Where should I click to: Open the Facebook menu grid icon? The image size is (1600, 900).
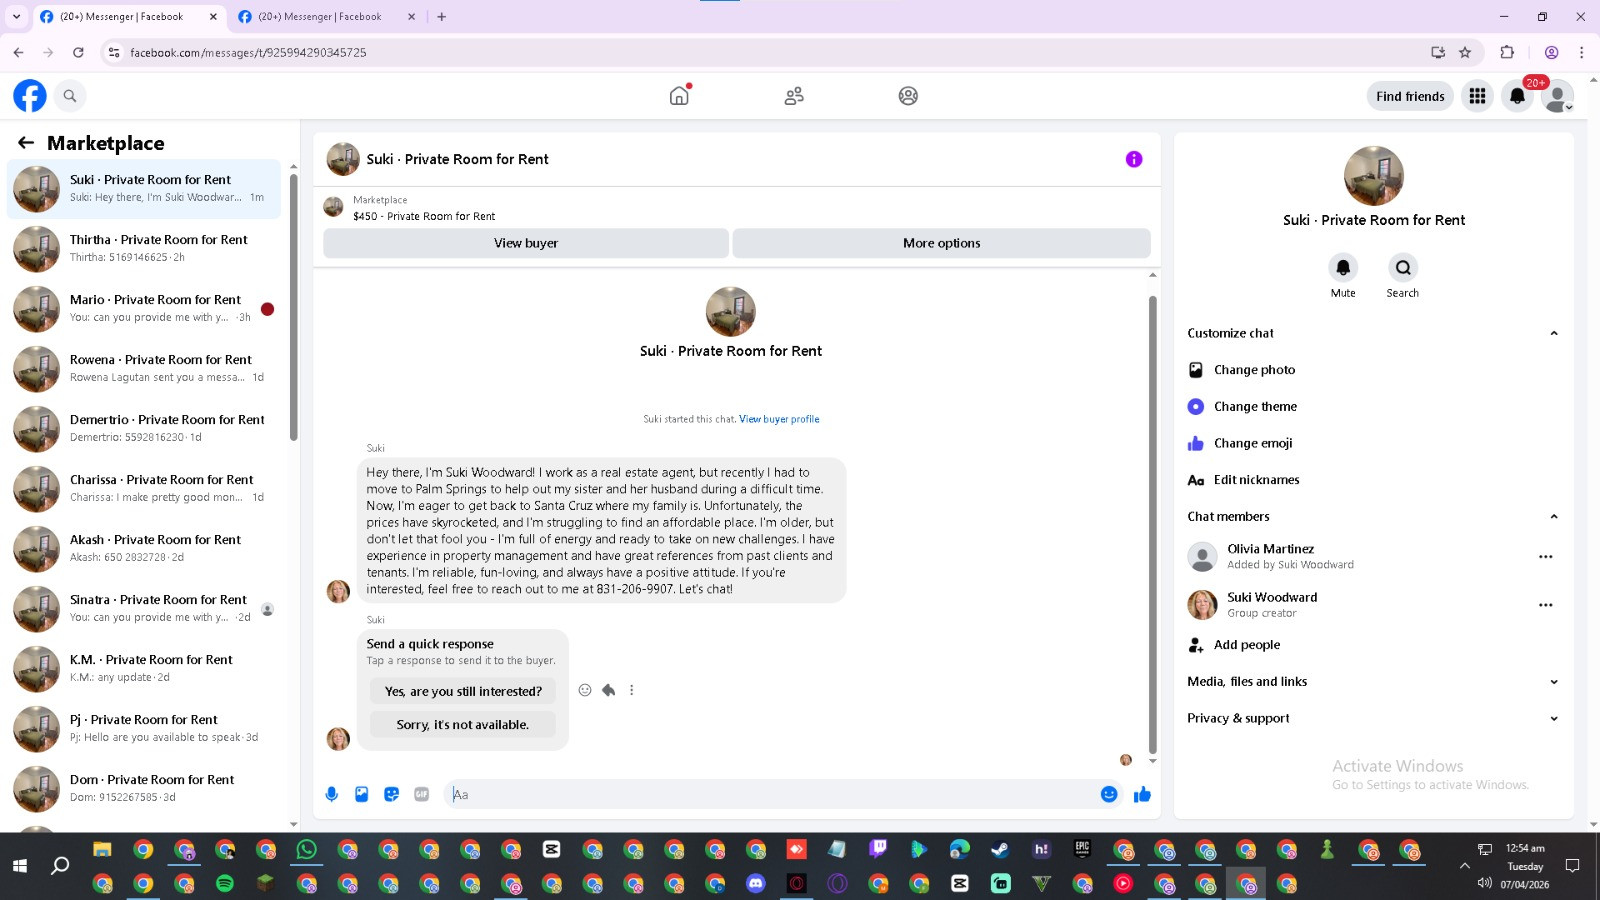1477,96
